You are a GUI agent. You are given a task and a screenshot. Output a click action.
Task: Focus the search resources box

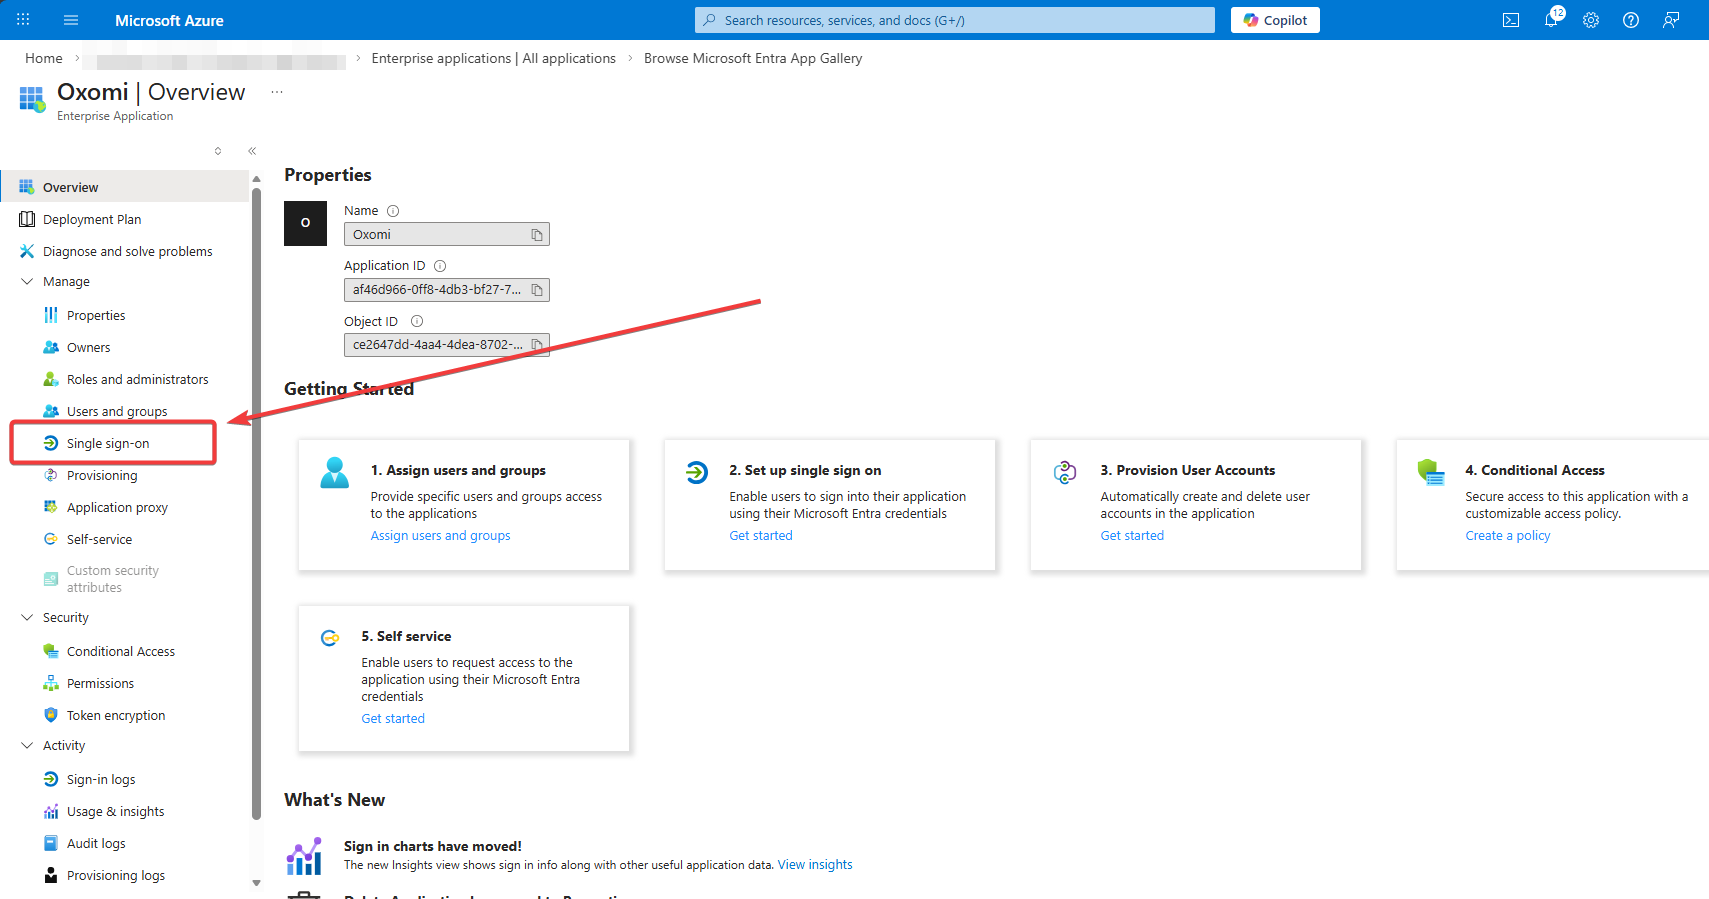pyautogui.click(x=955, y=20)
